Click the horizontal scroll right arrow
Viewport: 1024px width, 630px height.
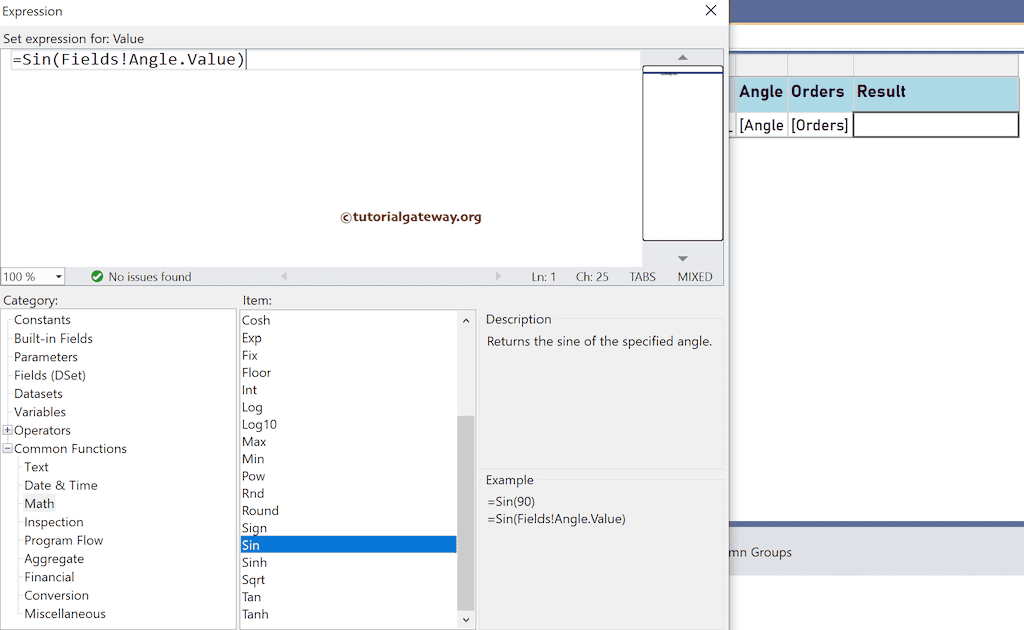click(x=498, y=277)
